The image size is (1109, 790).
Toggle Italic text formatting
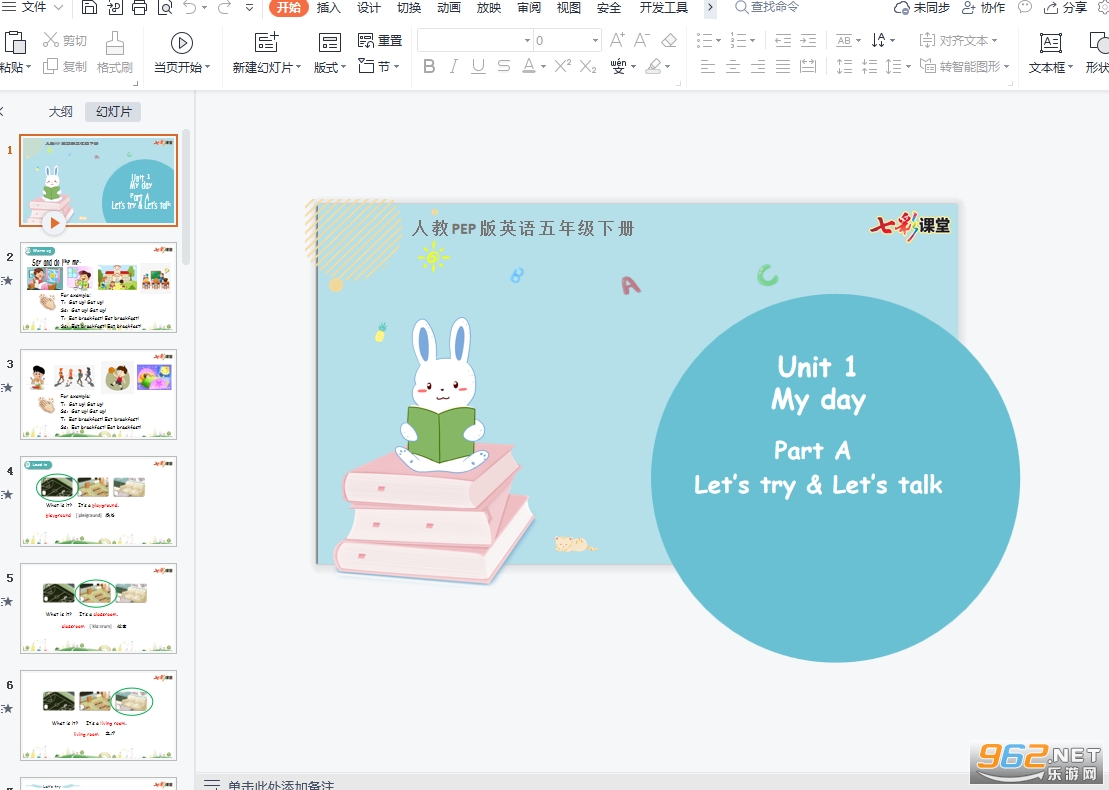(453, 66)
